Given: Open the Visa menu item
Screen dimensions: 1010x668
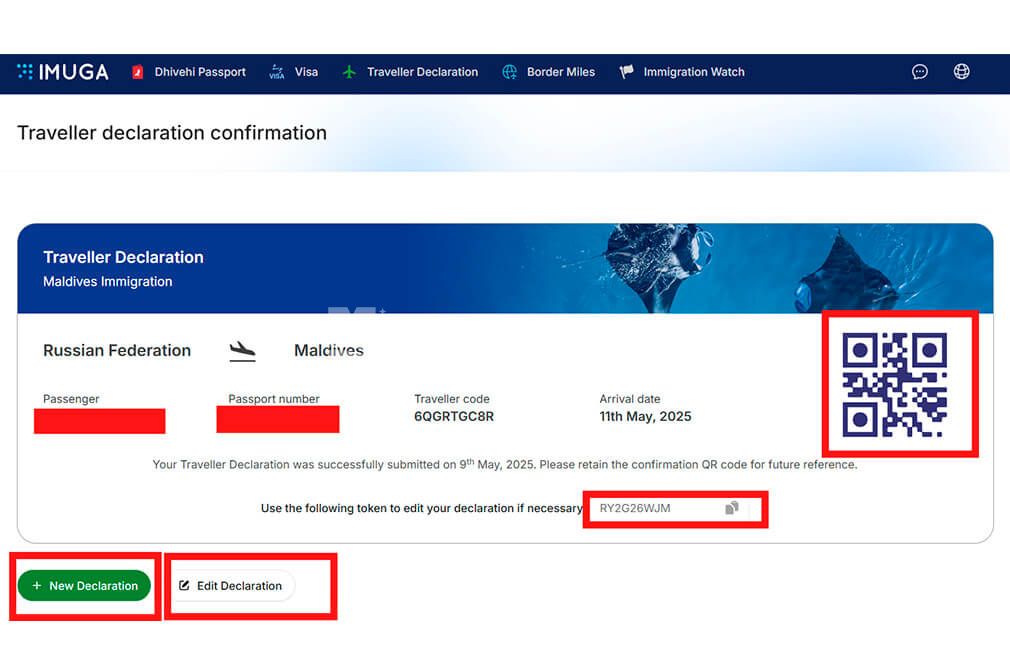Looking at the screenshot, I should click(x=306, y=72).
